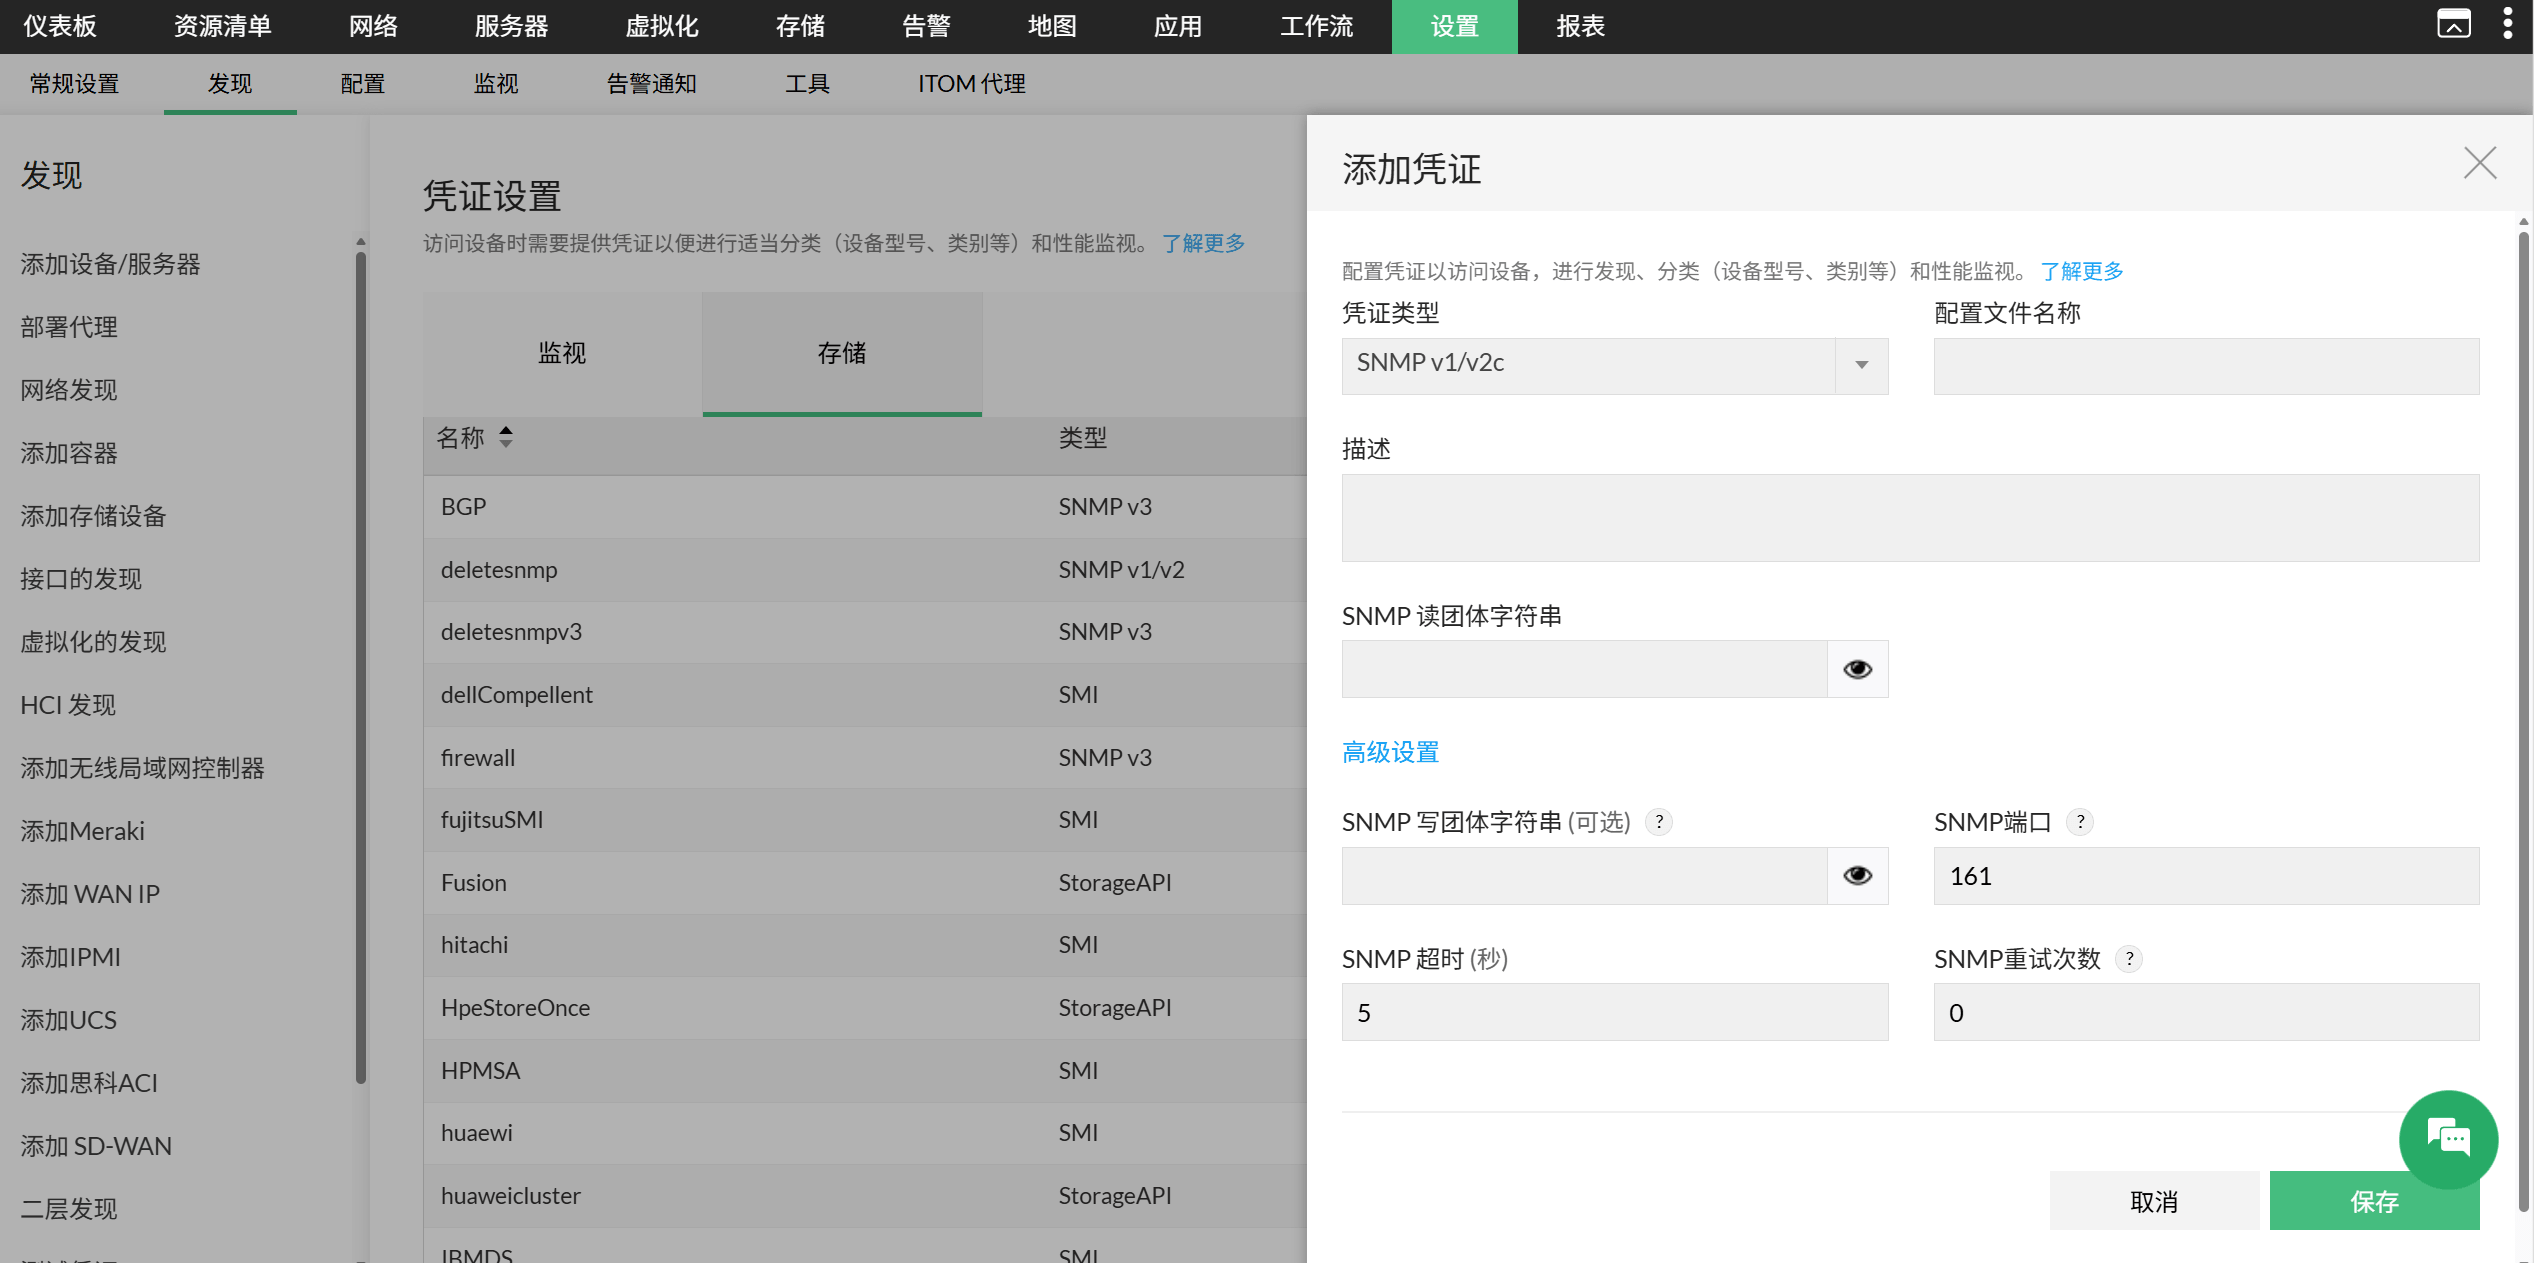Select the HpeStoreOnce credential row
Viewport: 2535px width, 1263px height.
865,1008
